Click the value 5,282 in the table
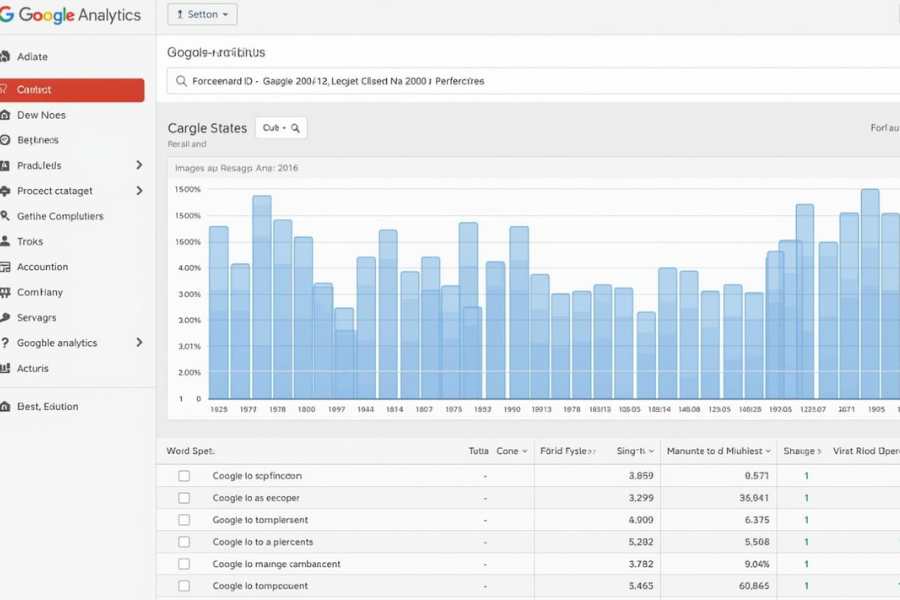Image resolution: width=900 pixels, height=600 pixels. (641, 541)
